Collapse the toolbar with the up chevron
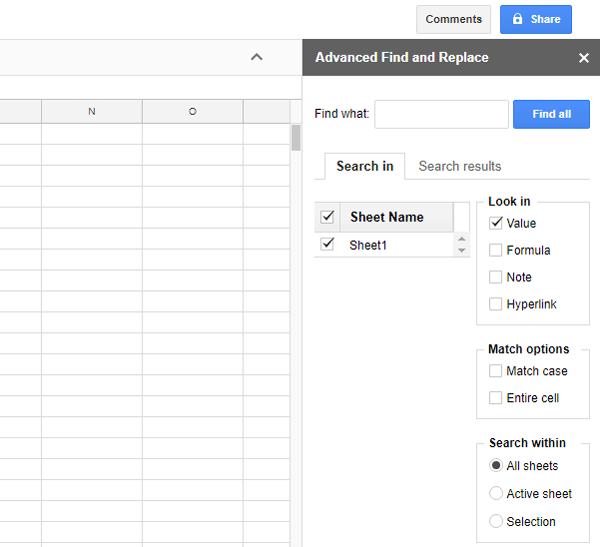The width and height of the screenshot is (600, 547). (256, 58)
